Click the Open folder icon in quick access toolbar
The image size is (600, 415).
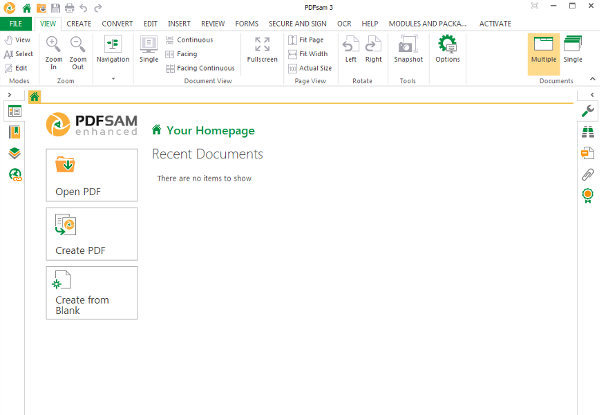(x=41, y=8)
